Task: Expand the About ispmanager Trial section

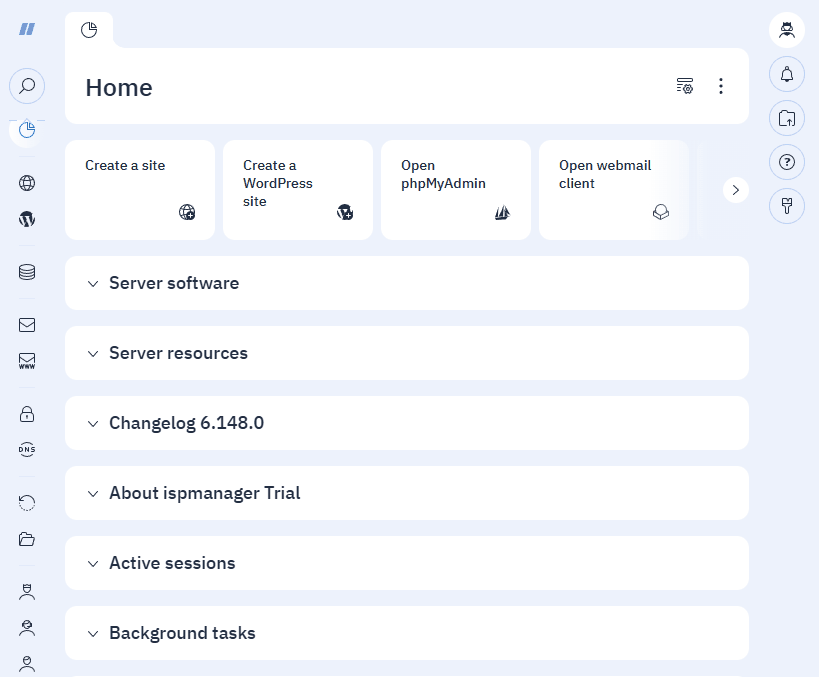Action: pyautogui.click(x=407, y=493)
